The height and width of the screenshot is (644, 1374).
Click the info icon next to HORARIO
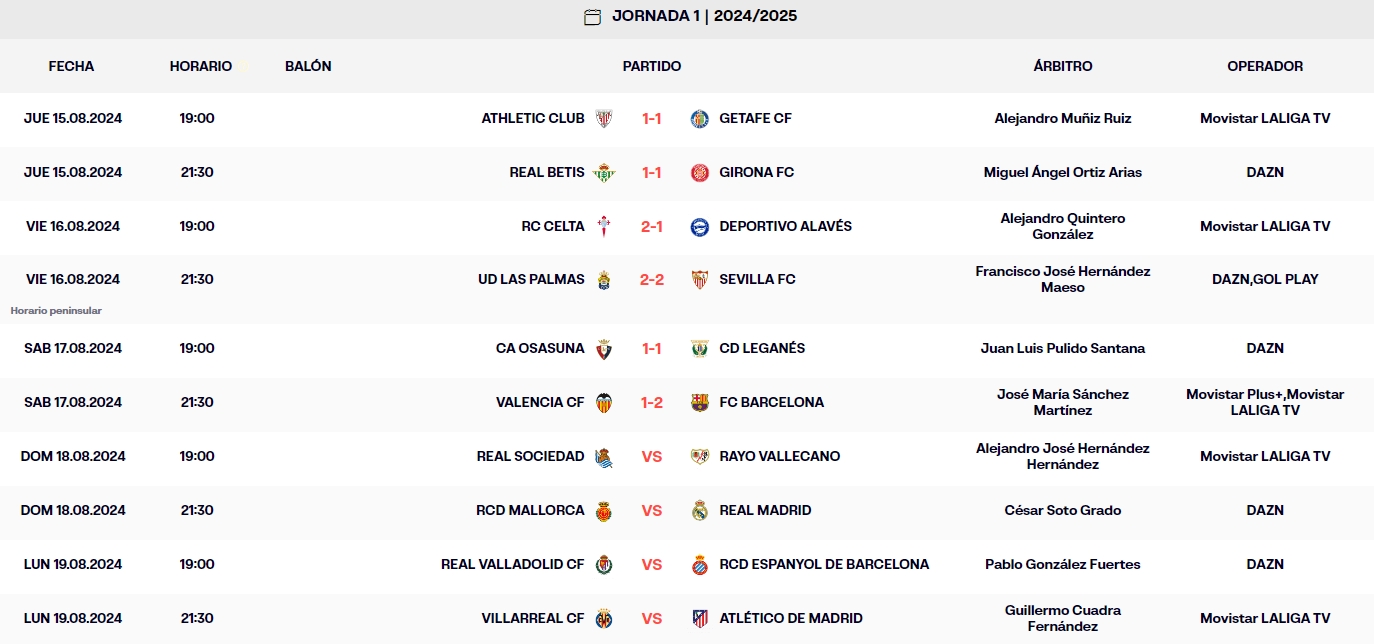pyautogui.click(x=239, y=63)
